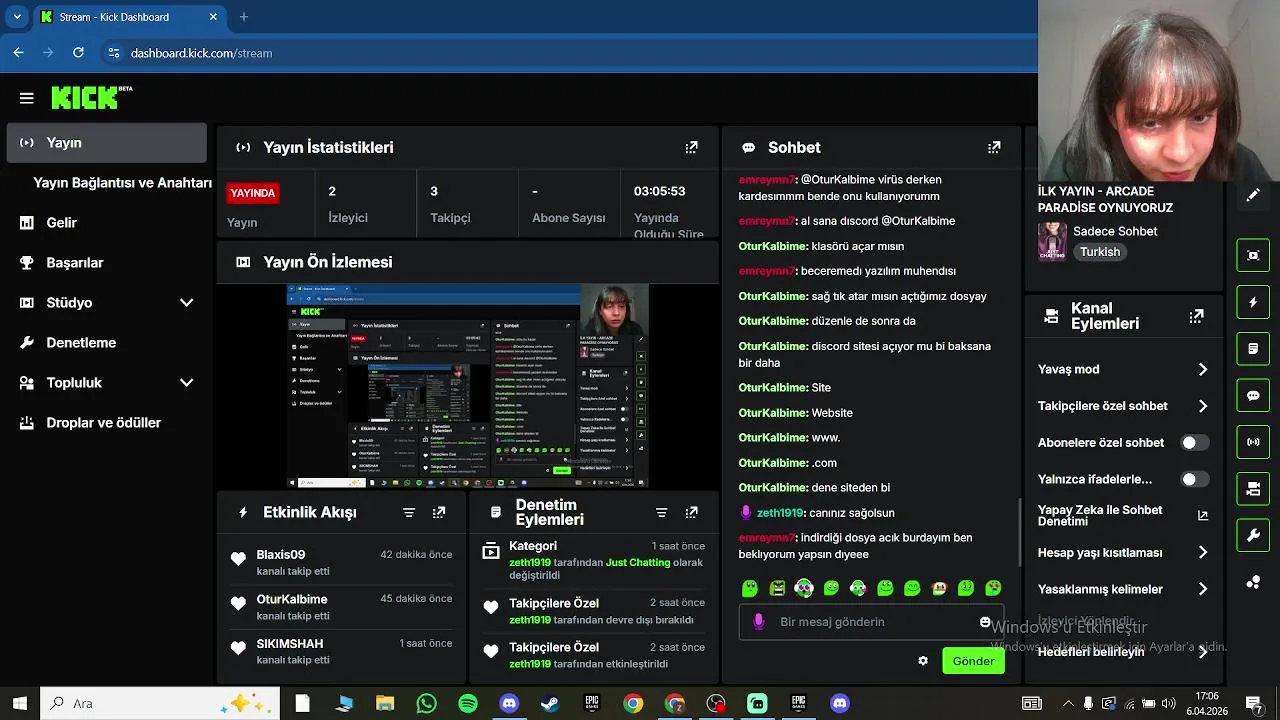Viewport: 1280px width, 720px height.
Task: Pop out the Kanal Eylemleri panel
Action: 1196,316
